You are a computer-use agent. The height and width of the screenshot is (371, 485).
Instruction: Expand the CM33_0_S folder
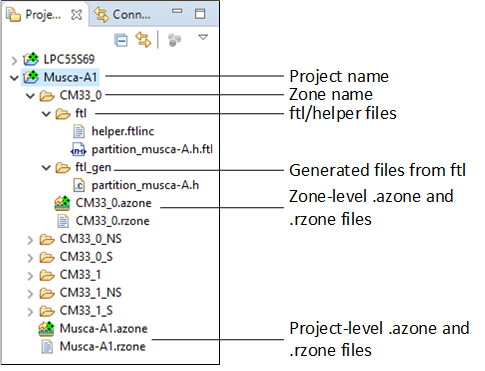pos(30,258)
